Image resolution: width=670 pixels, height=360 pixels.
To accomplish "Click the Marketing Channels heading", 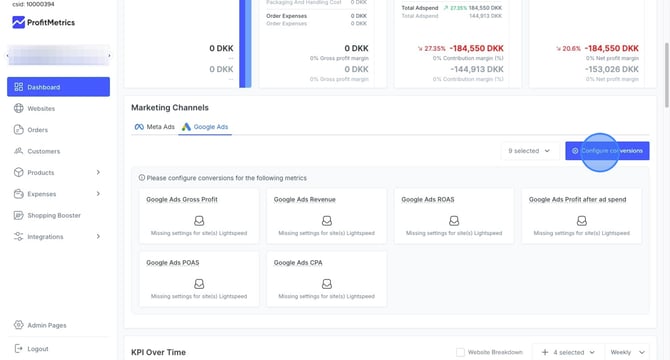I will 170,108.
